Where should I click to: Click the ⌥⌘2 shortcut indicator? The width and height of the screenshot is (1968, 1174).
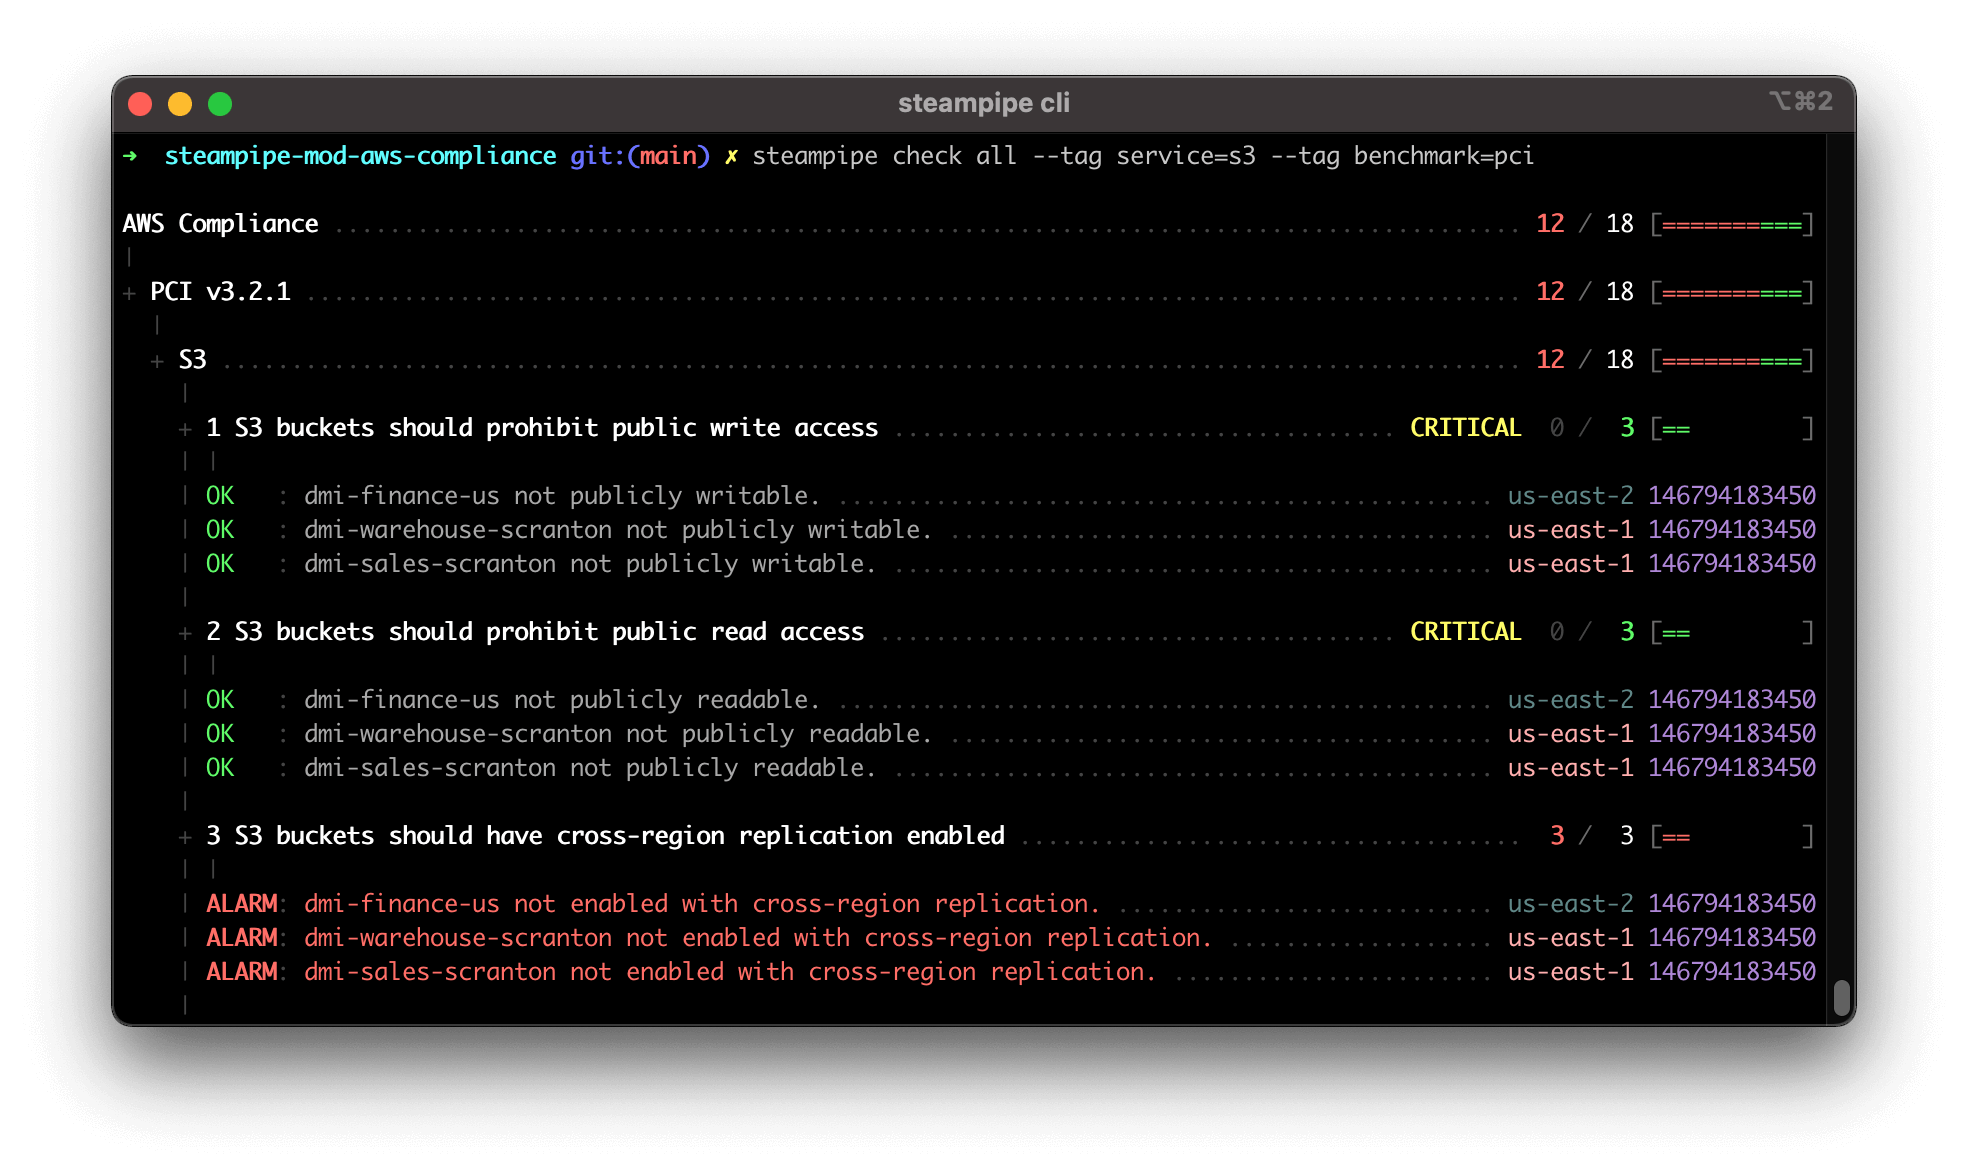point(1801,101)
